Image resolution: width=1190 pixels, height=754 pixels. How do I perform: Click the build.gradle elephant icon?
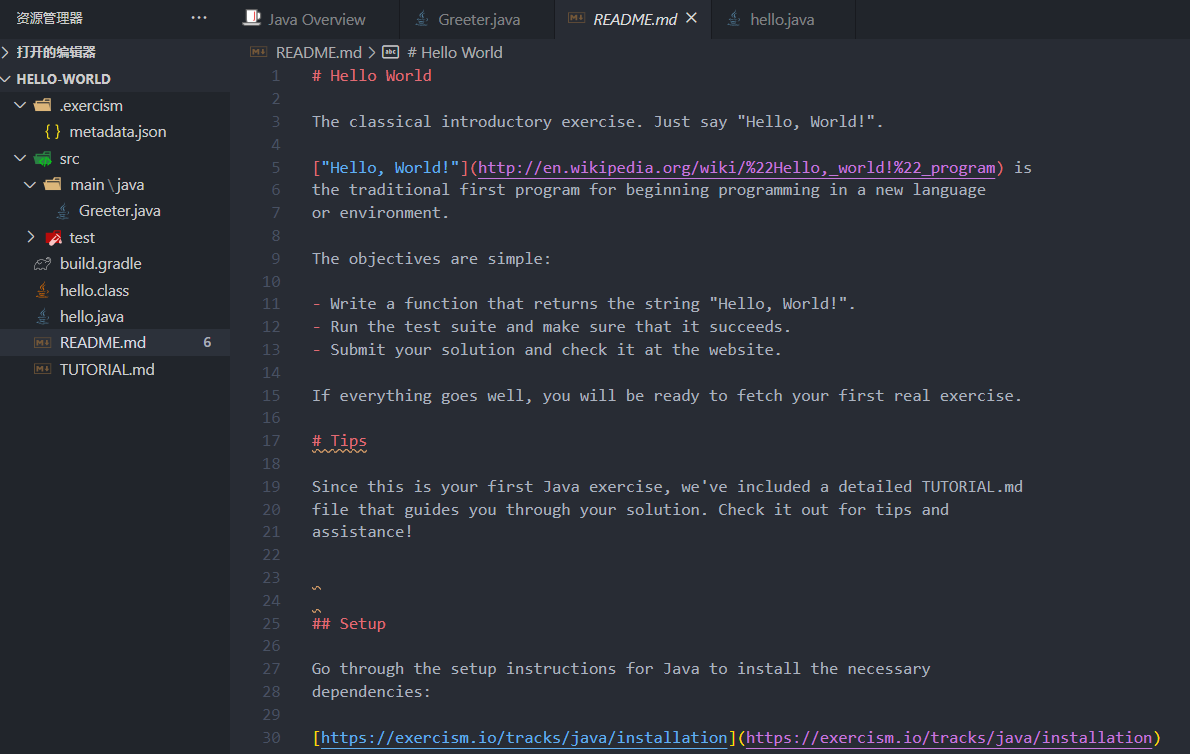pyautogui.click(x=42, y=264)
